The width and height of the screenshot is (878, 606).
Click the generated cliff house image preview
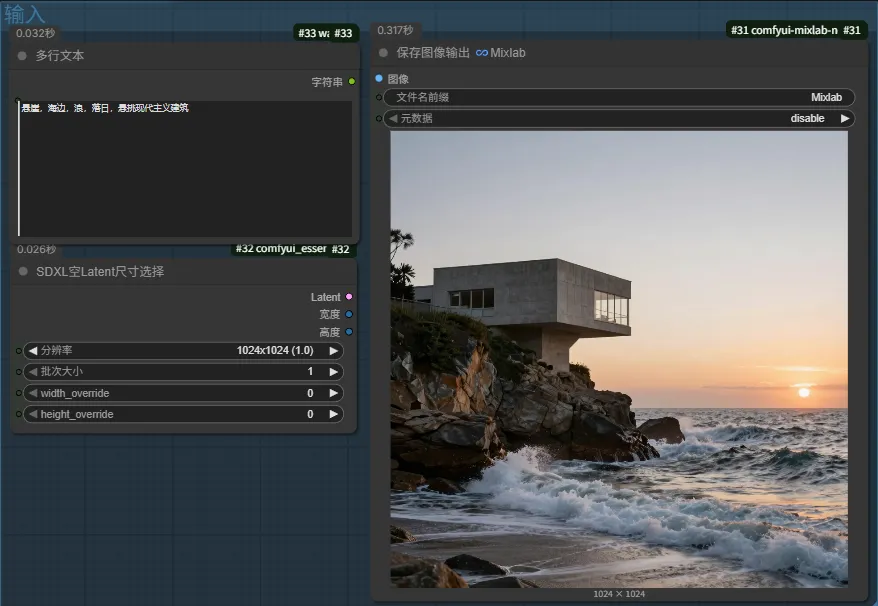(619, 359)
